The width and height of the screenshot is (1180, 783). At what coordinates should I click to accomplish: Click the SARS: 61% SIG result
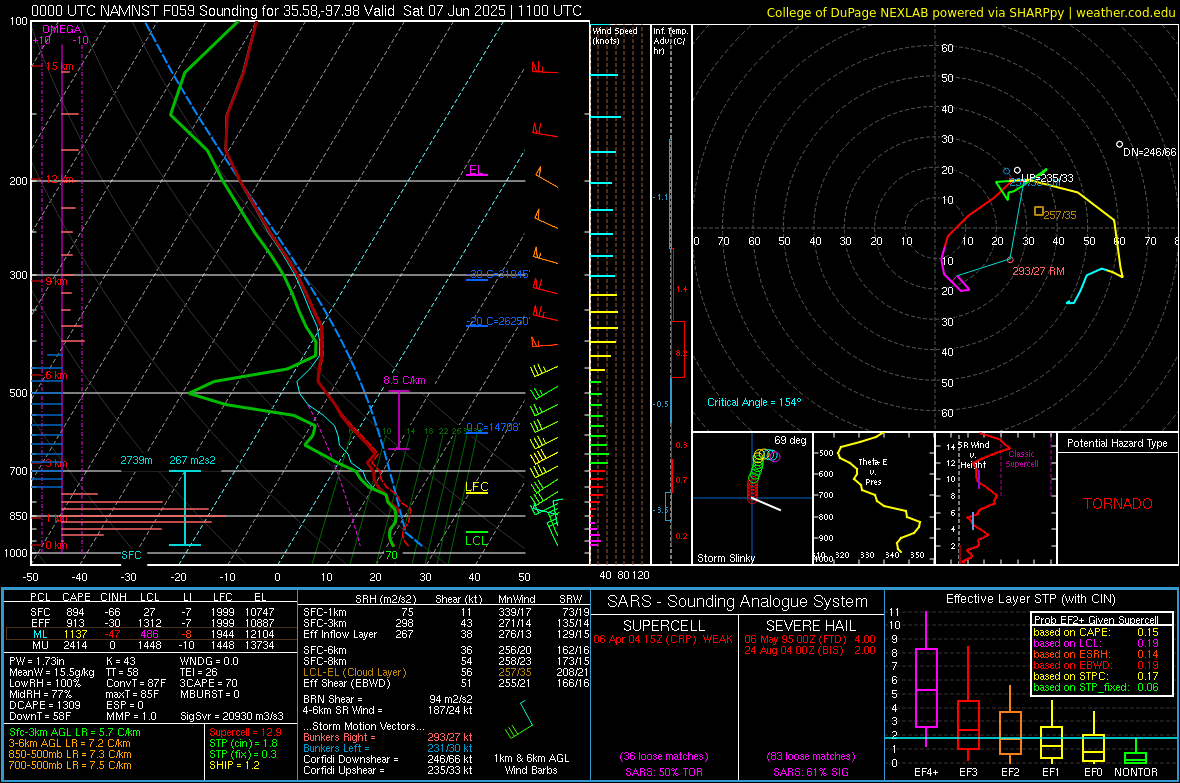pos(810,772)
